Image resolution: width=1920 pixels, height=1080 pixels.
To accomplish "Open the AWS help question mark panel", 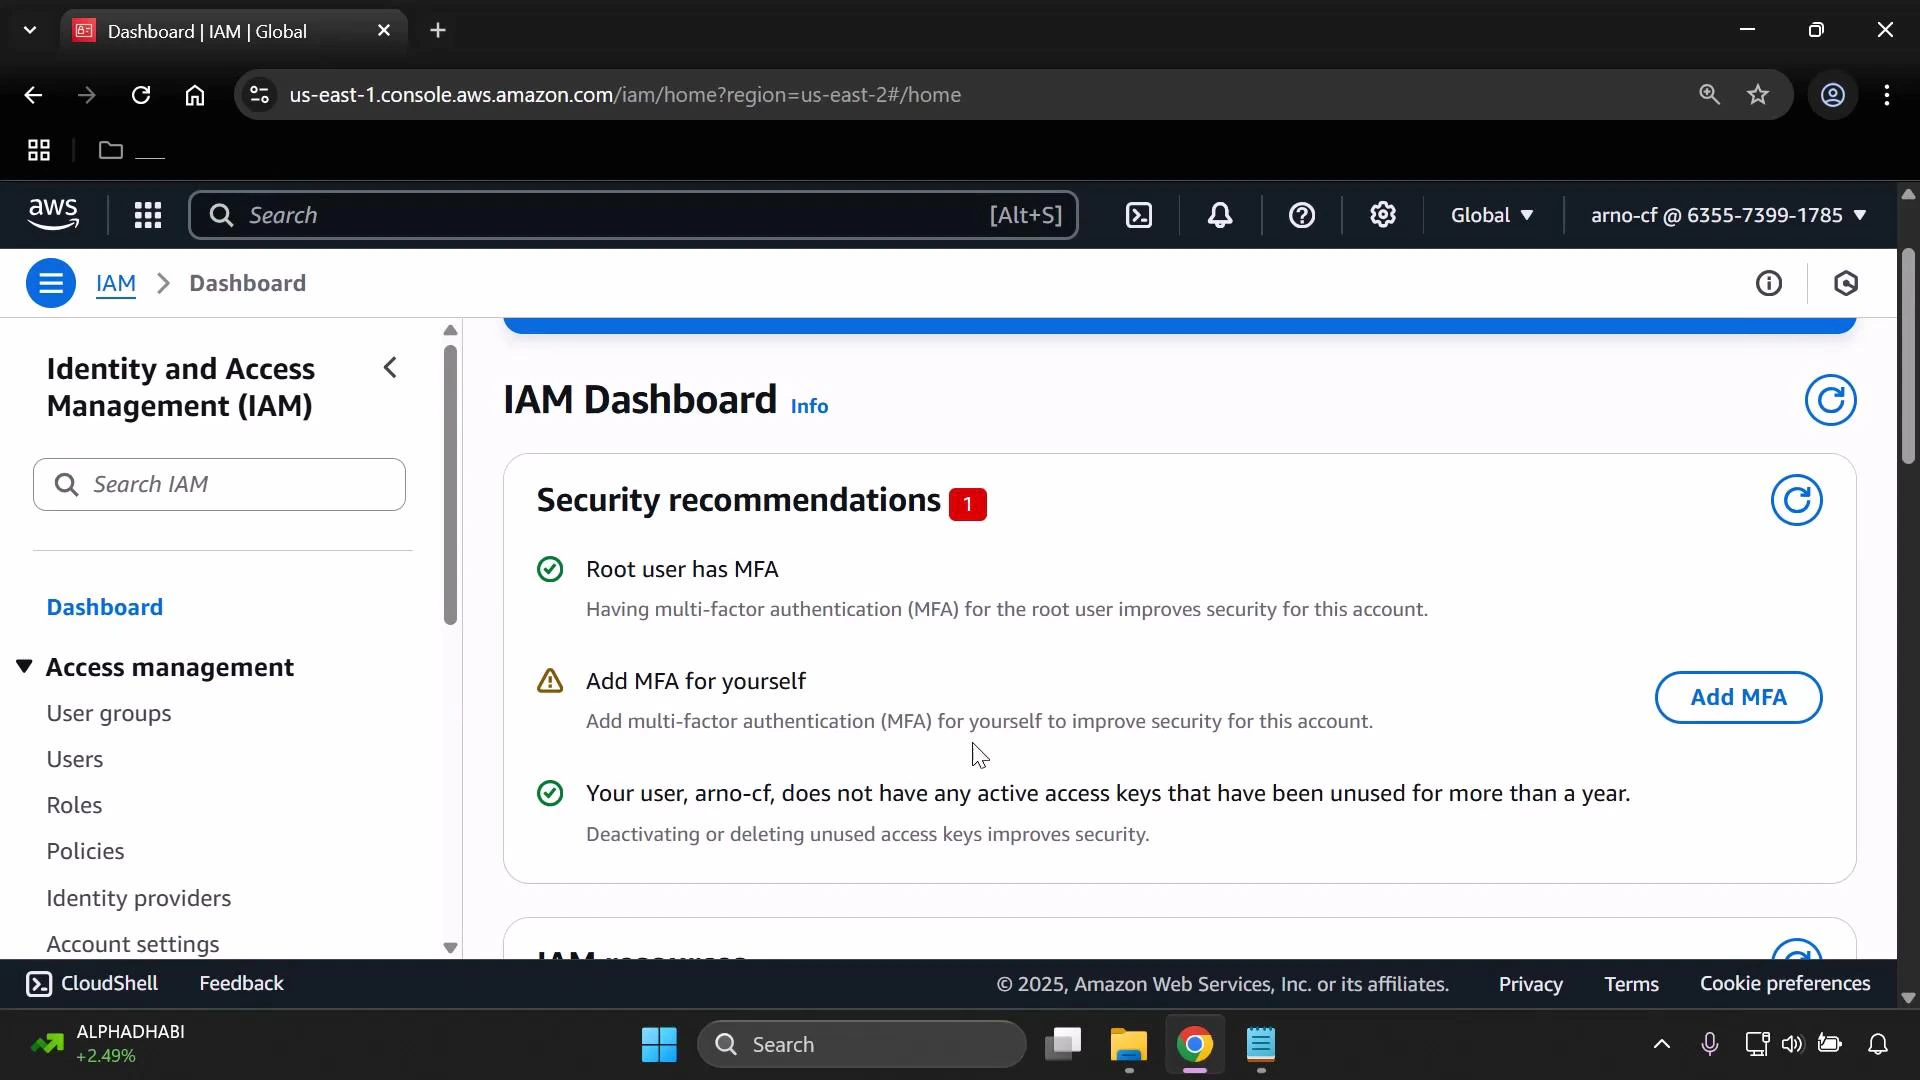I will [x=1301, y=215].
